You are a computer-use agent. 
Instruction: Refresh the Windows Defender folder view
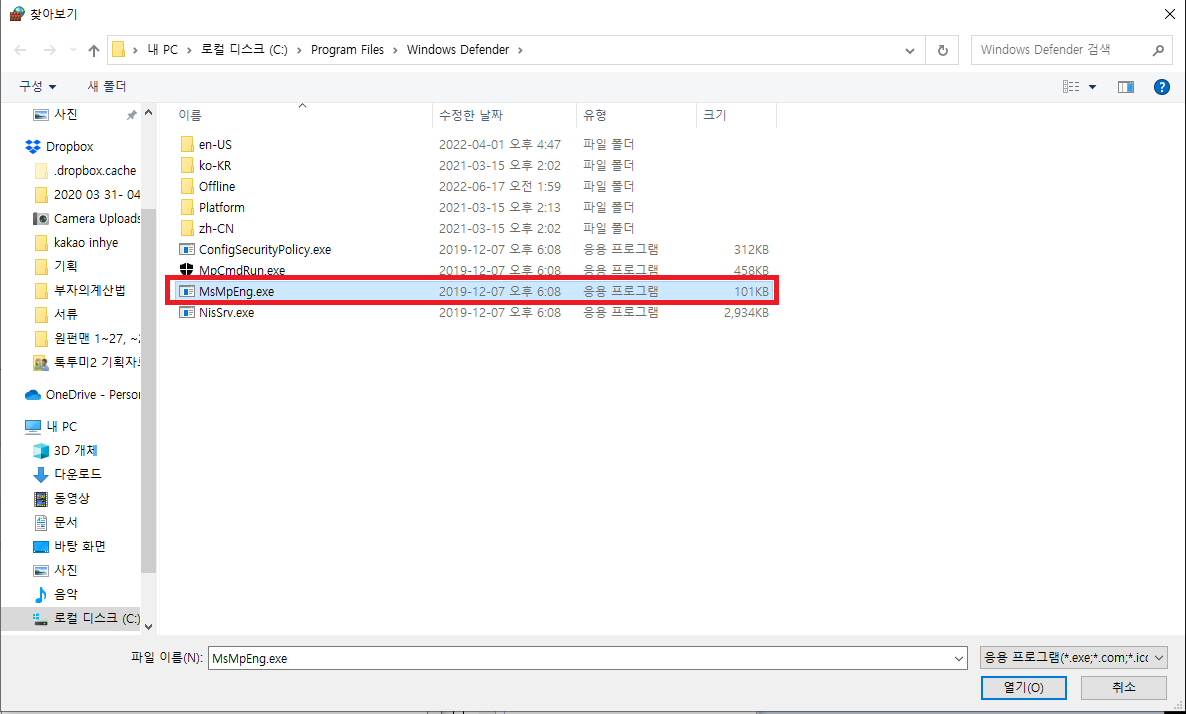pyautogui.click(x=941, y=49)
